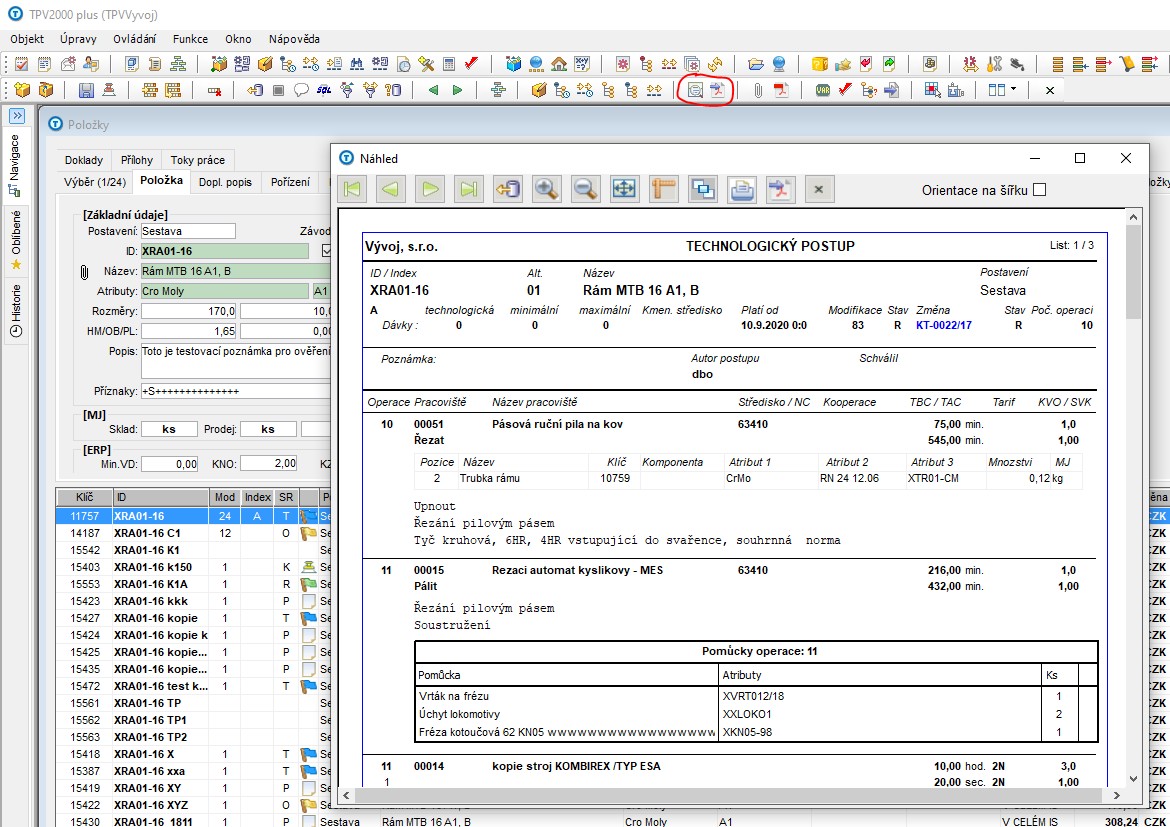
Task: Jump to last page in Náhled preview
Action: 469,190
